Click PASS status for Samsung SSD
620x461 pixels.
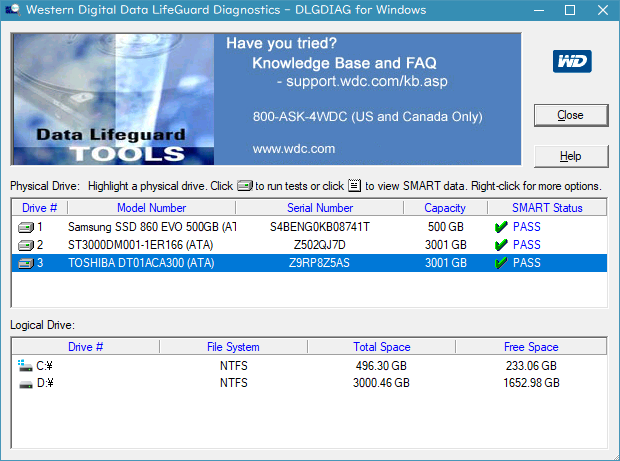click(527, 227)
